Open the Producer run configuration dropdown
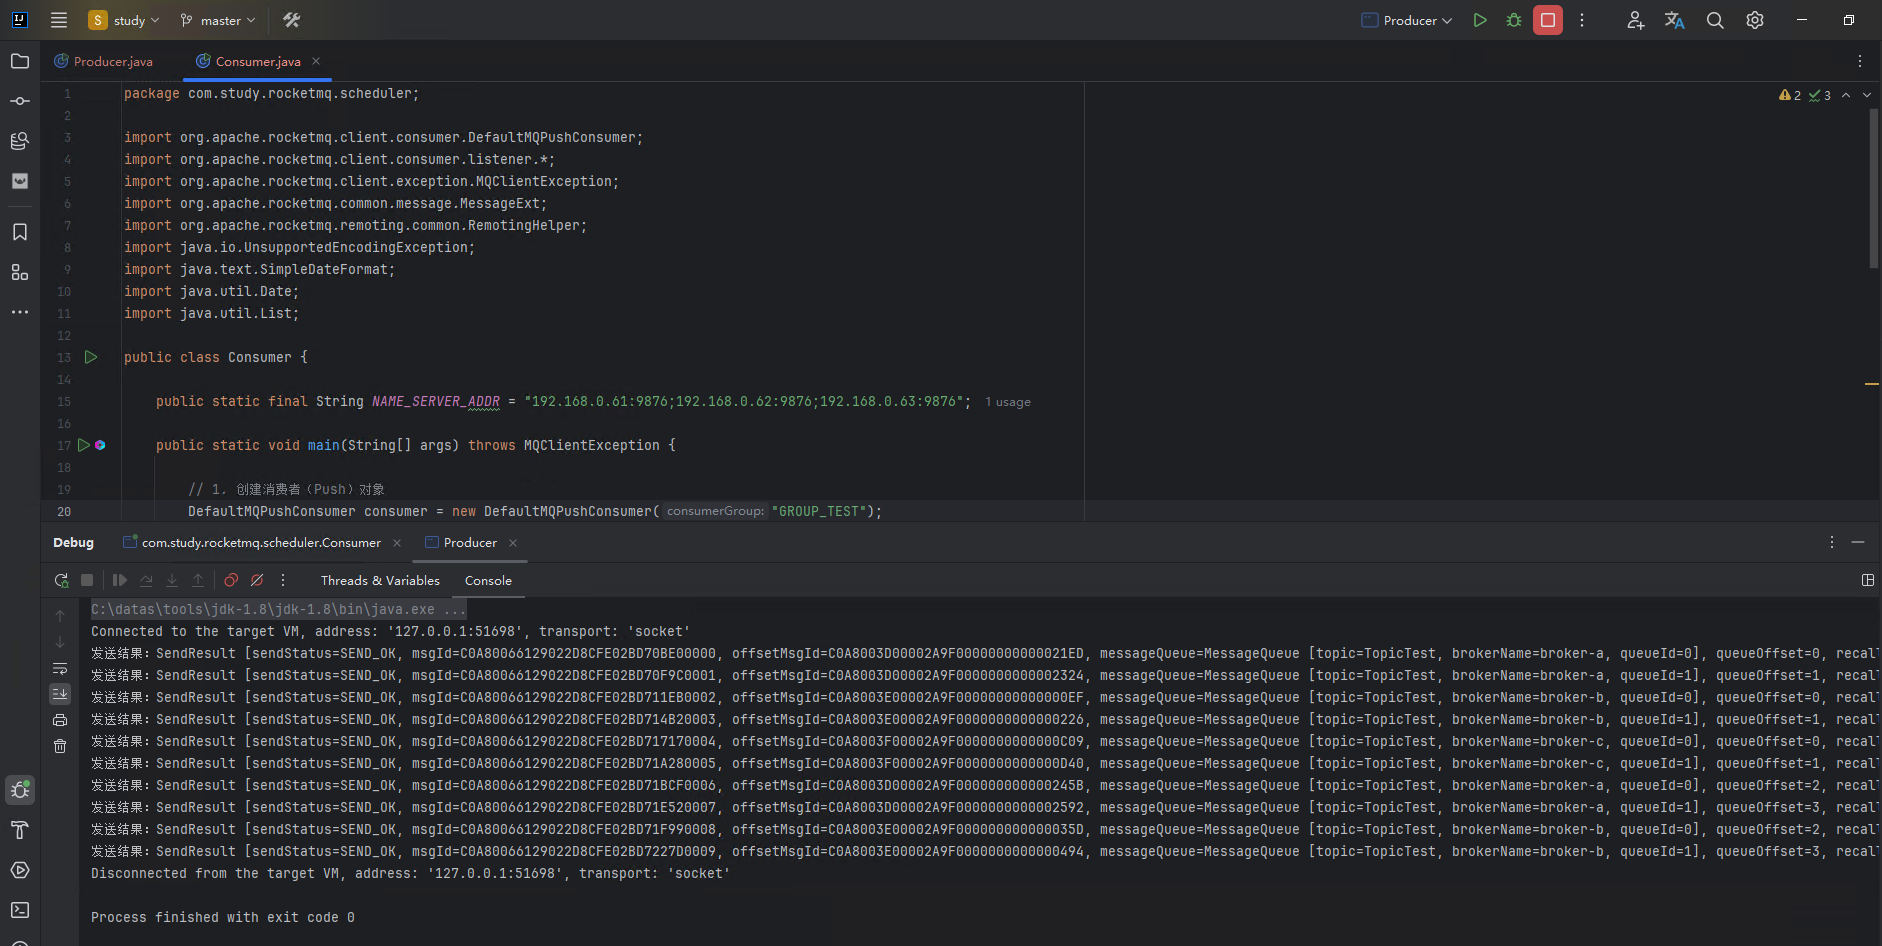The image size is (1882, 946). (x=1407, y=20)
